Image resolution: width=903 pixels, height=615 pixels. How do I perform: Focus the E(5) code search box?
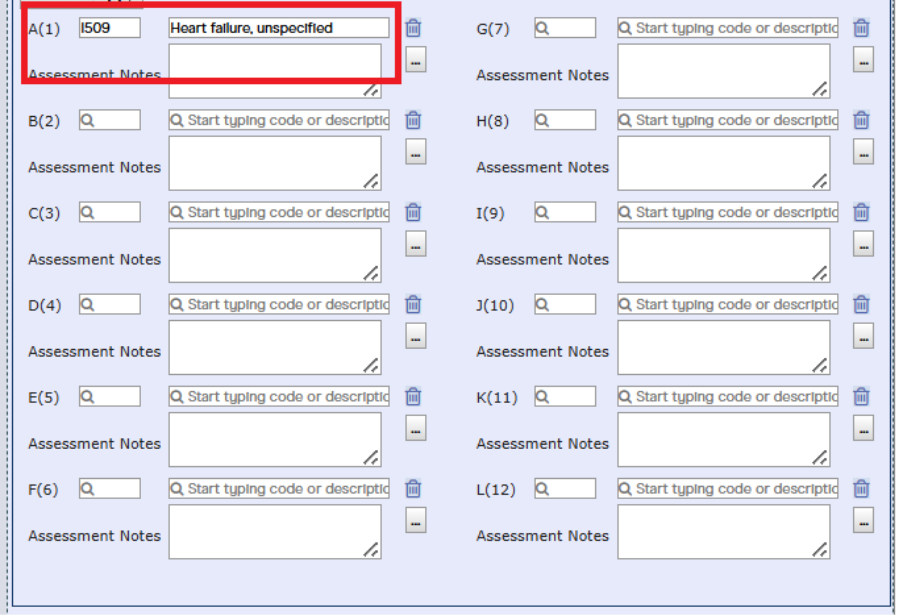click(109, 396)
